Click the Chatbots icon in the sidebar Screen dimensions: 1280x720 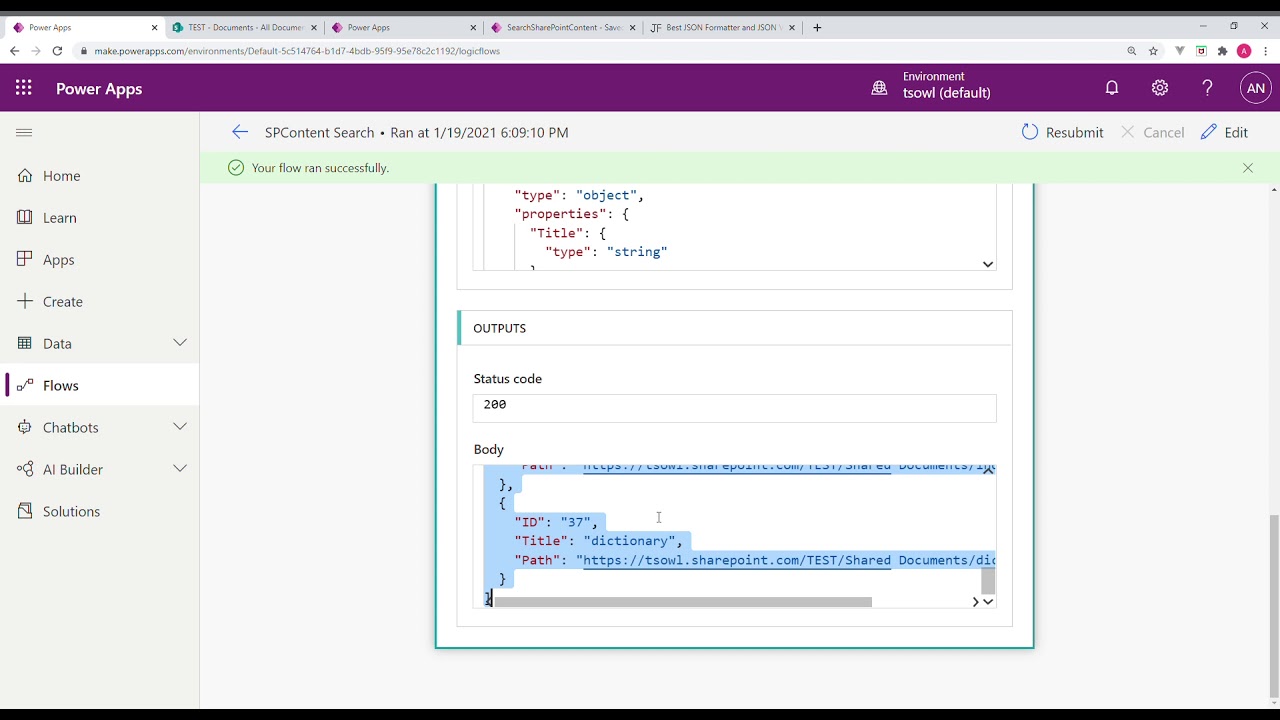click(x=26, y=428)
